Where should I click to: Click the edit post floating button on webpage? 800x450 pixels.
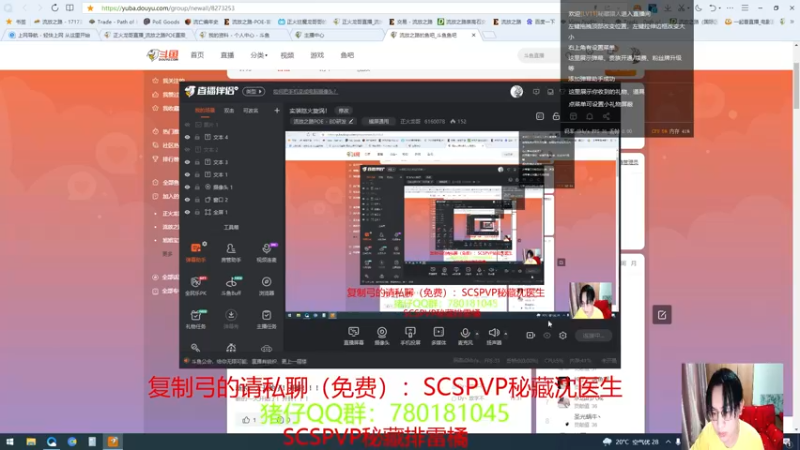(662, 315)
